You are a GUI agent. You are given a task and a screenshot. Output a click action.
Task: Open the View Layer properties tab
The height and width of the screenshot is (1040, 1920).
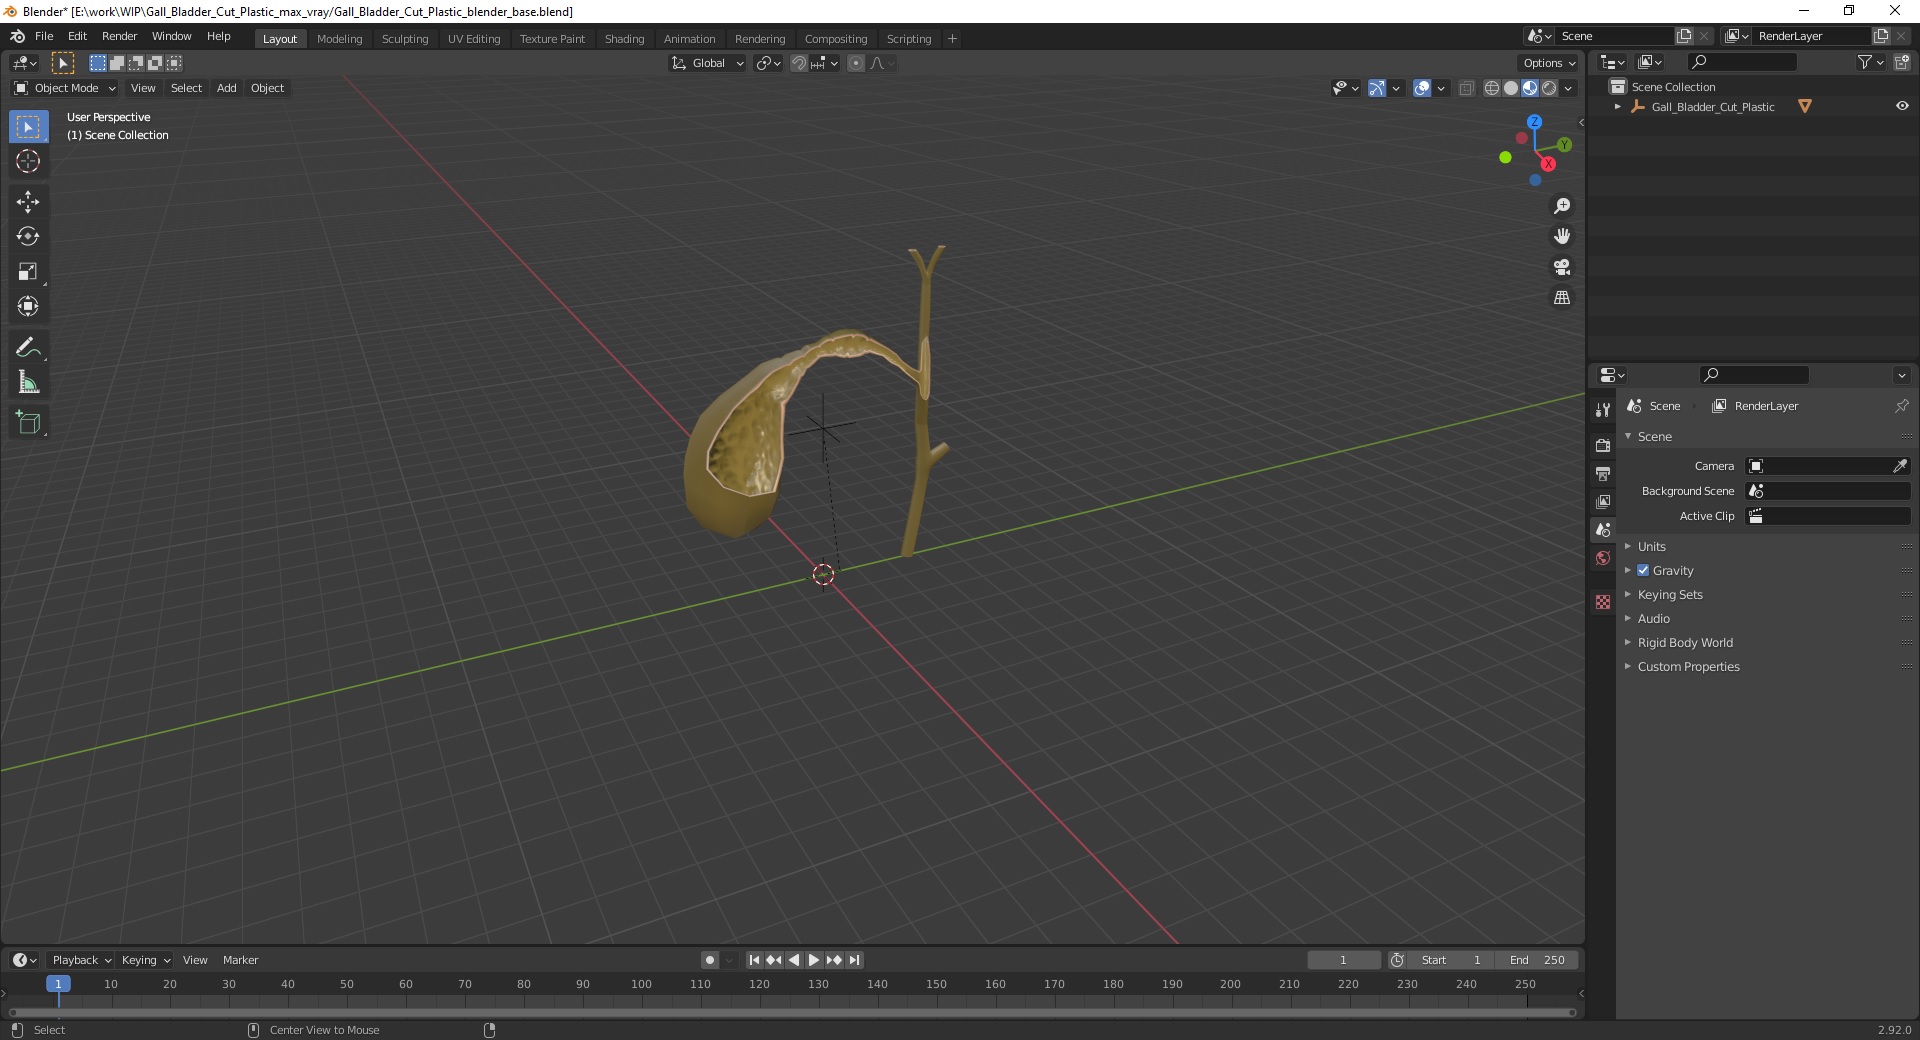tap(1603, 501)
